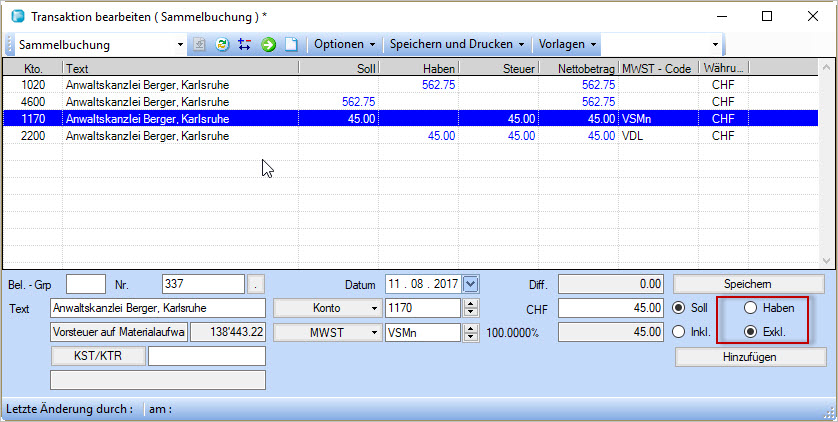838x422 pixels.
Task: Open the MWST dropdown button
Action: point(326,332)
